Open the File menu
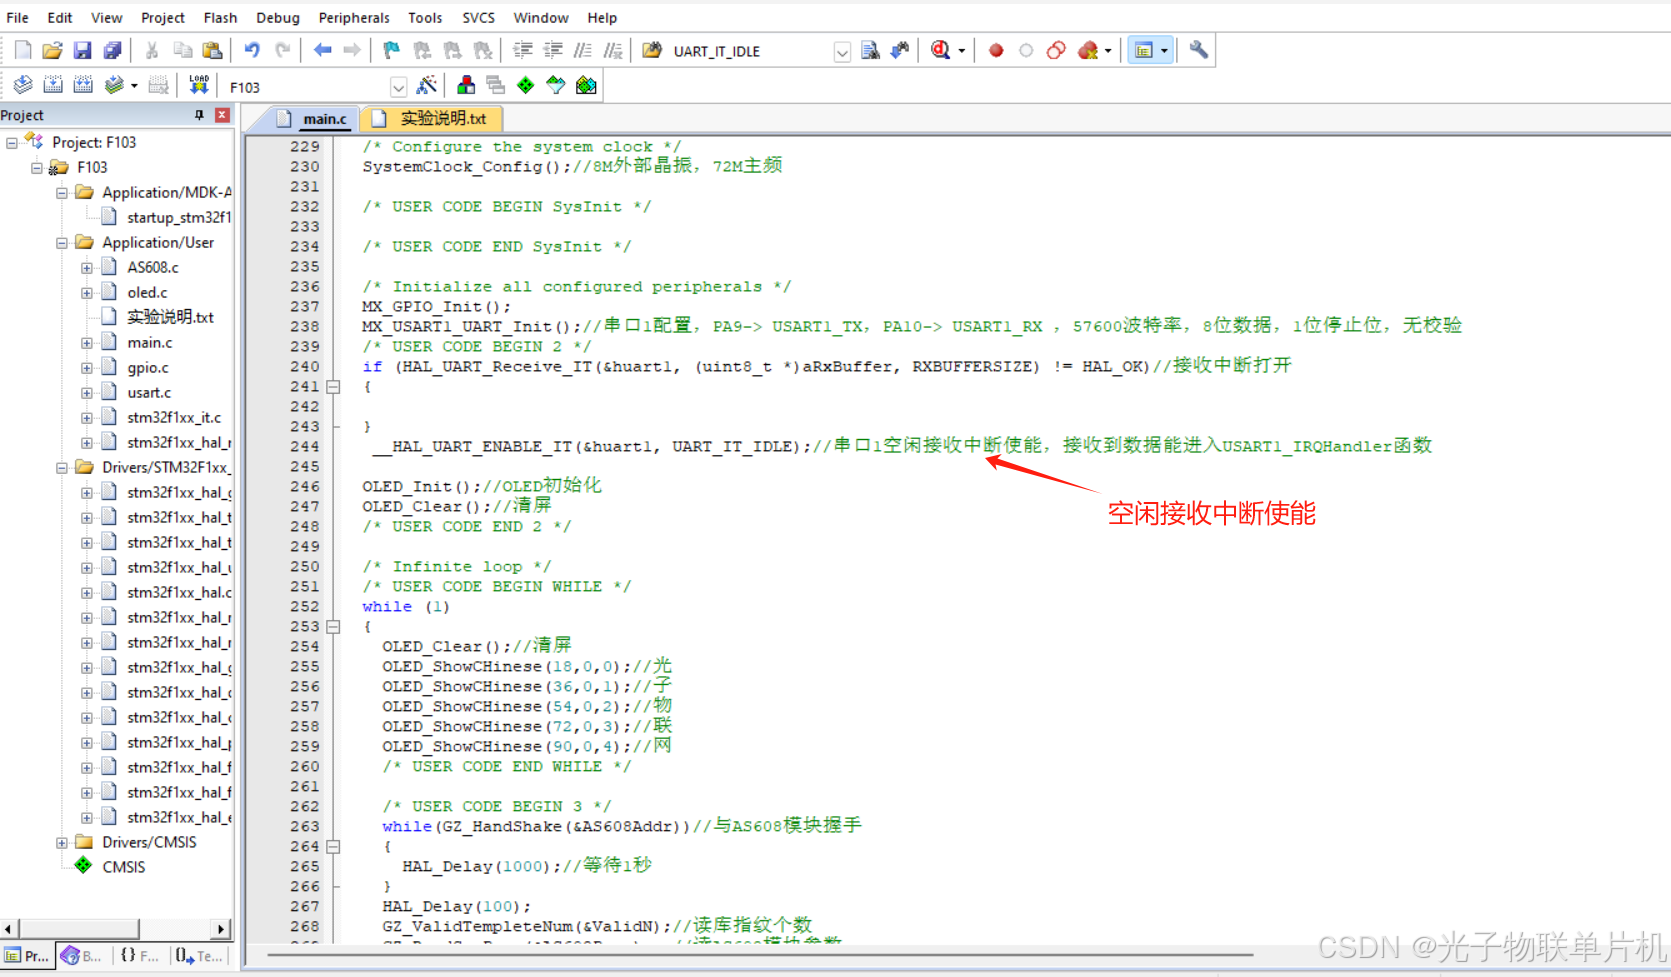The width and height of the screenshot is (1671, 977). tap(17, 18)
